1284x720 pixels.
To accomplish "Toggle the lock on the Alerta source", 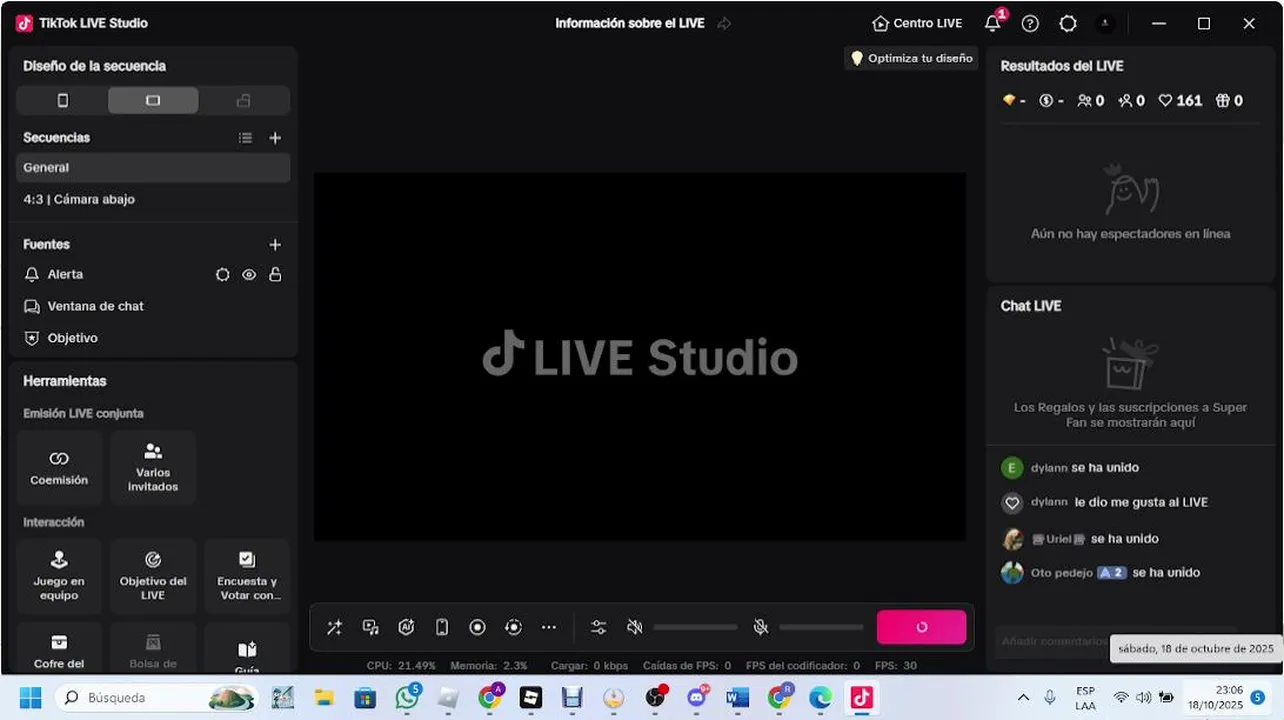I will [x=275, y=274].
